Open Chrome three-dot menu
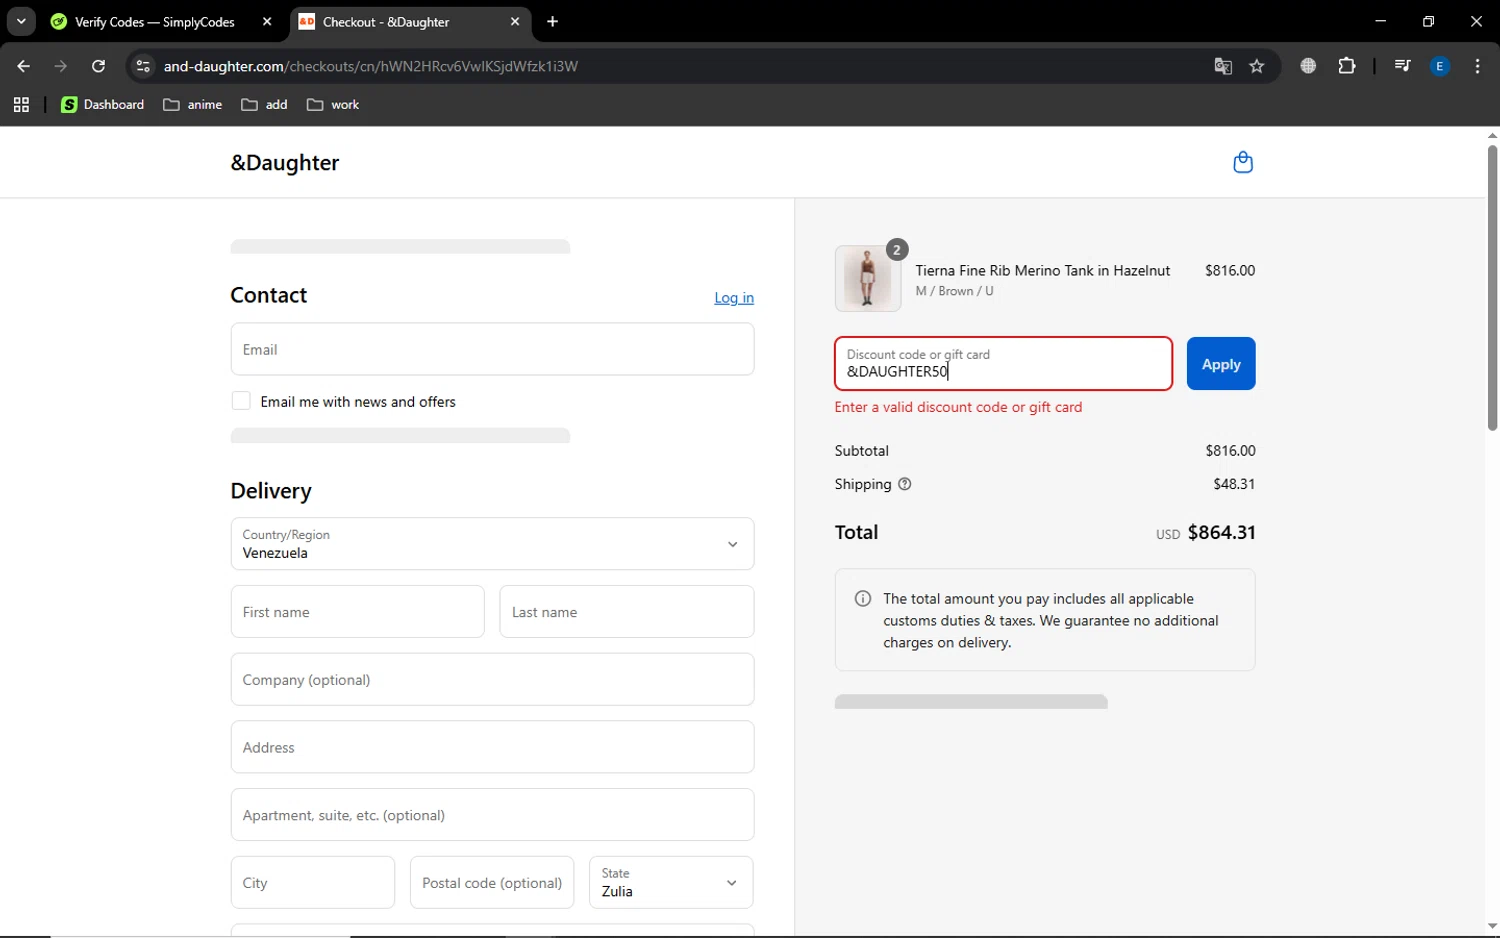Viewport: 1500px width, 938px height. 1477,66
